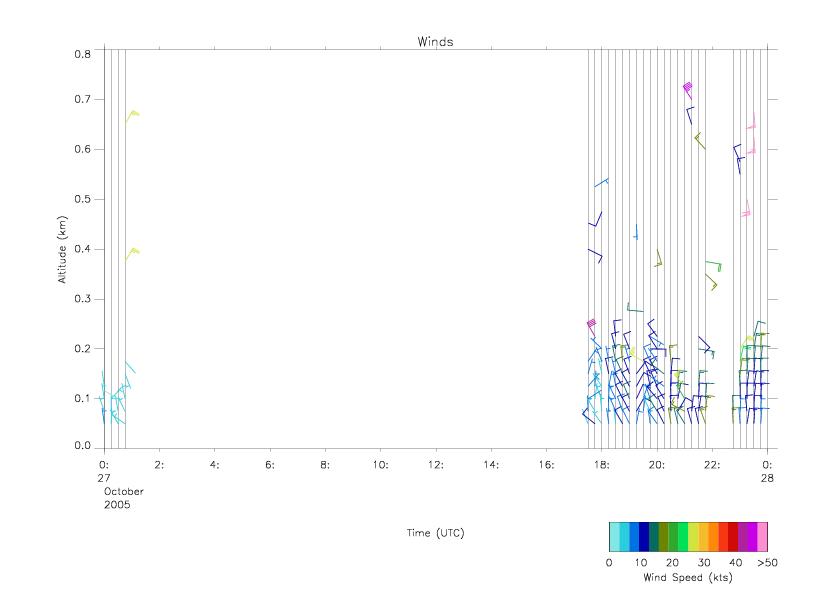This screenshot has width=827, height=611.
Task: Click the "0:" time label above "27"
Action: click(104, 465)
